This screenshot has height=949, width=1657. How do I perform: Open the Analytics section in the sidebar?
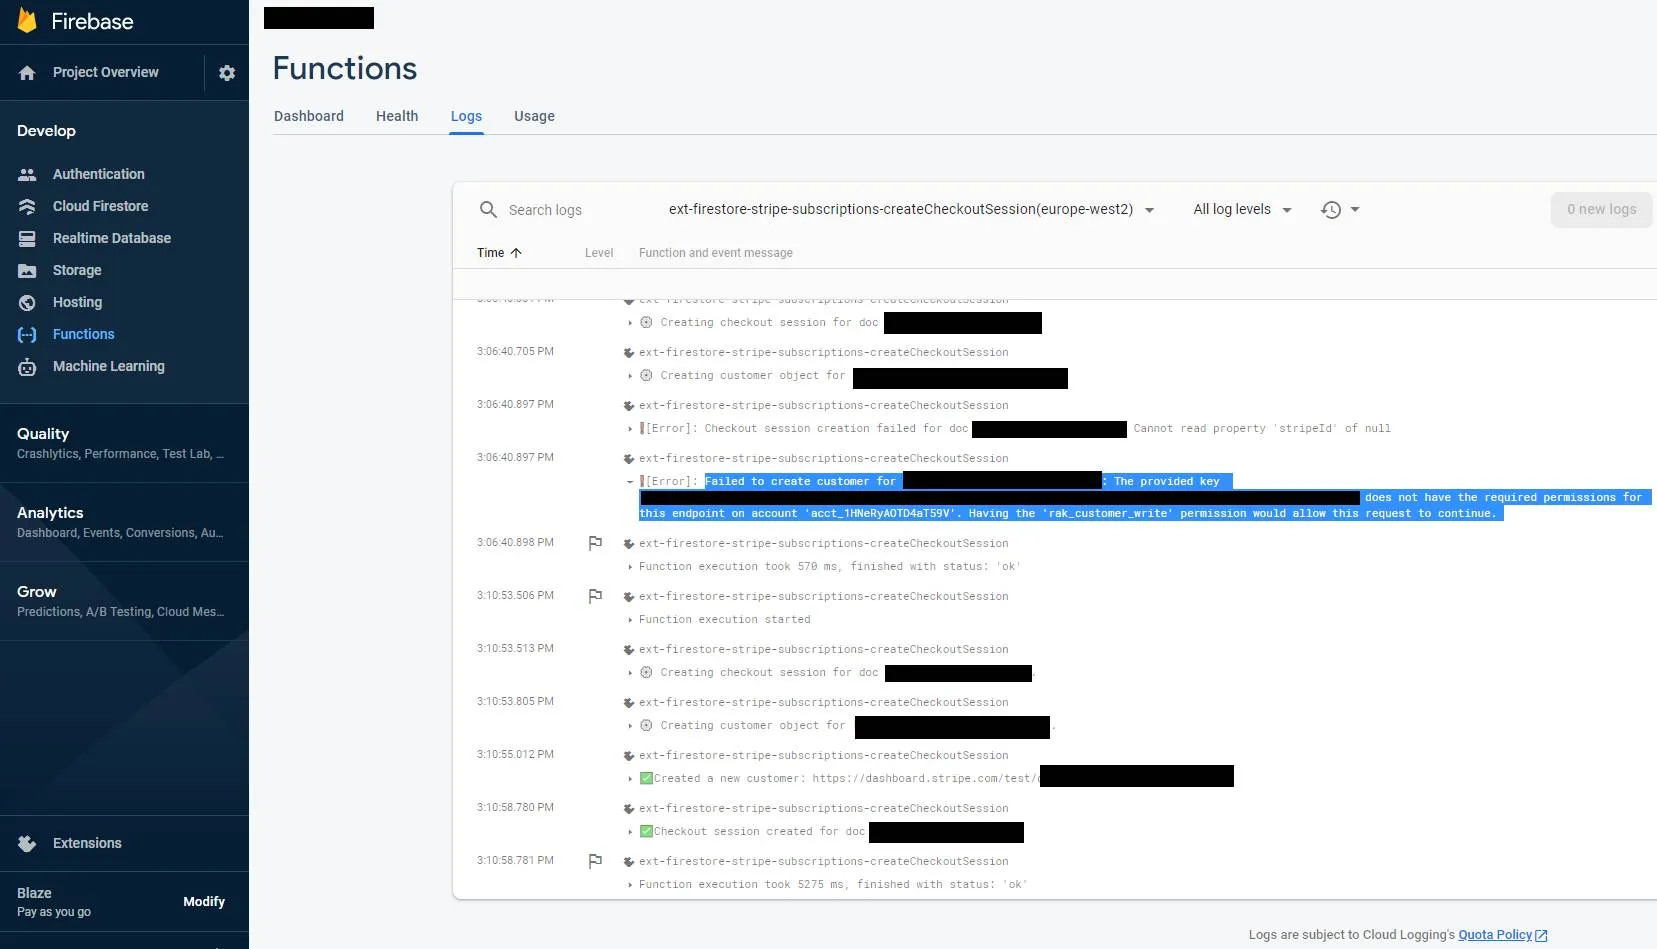tap(124, 522)
